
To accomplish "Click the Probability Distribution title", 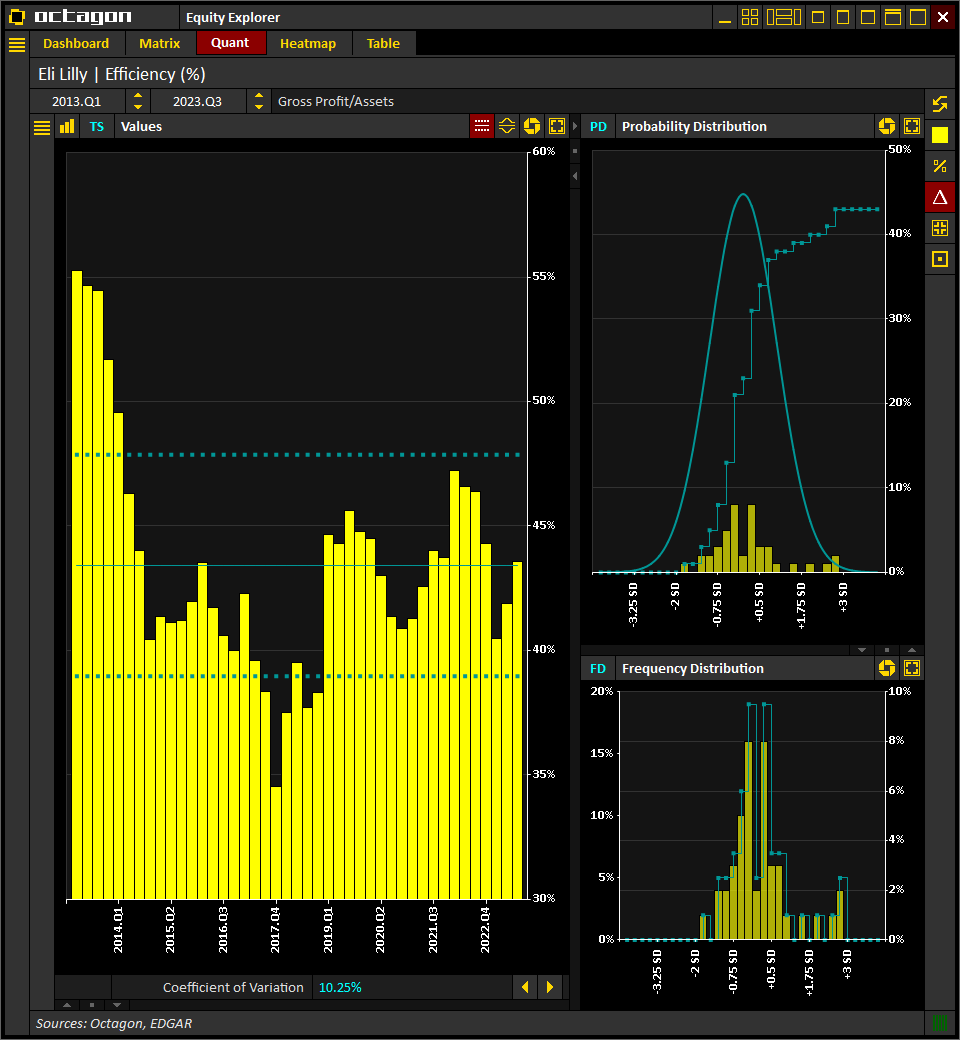I will click(x=694, y=127).
